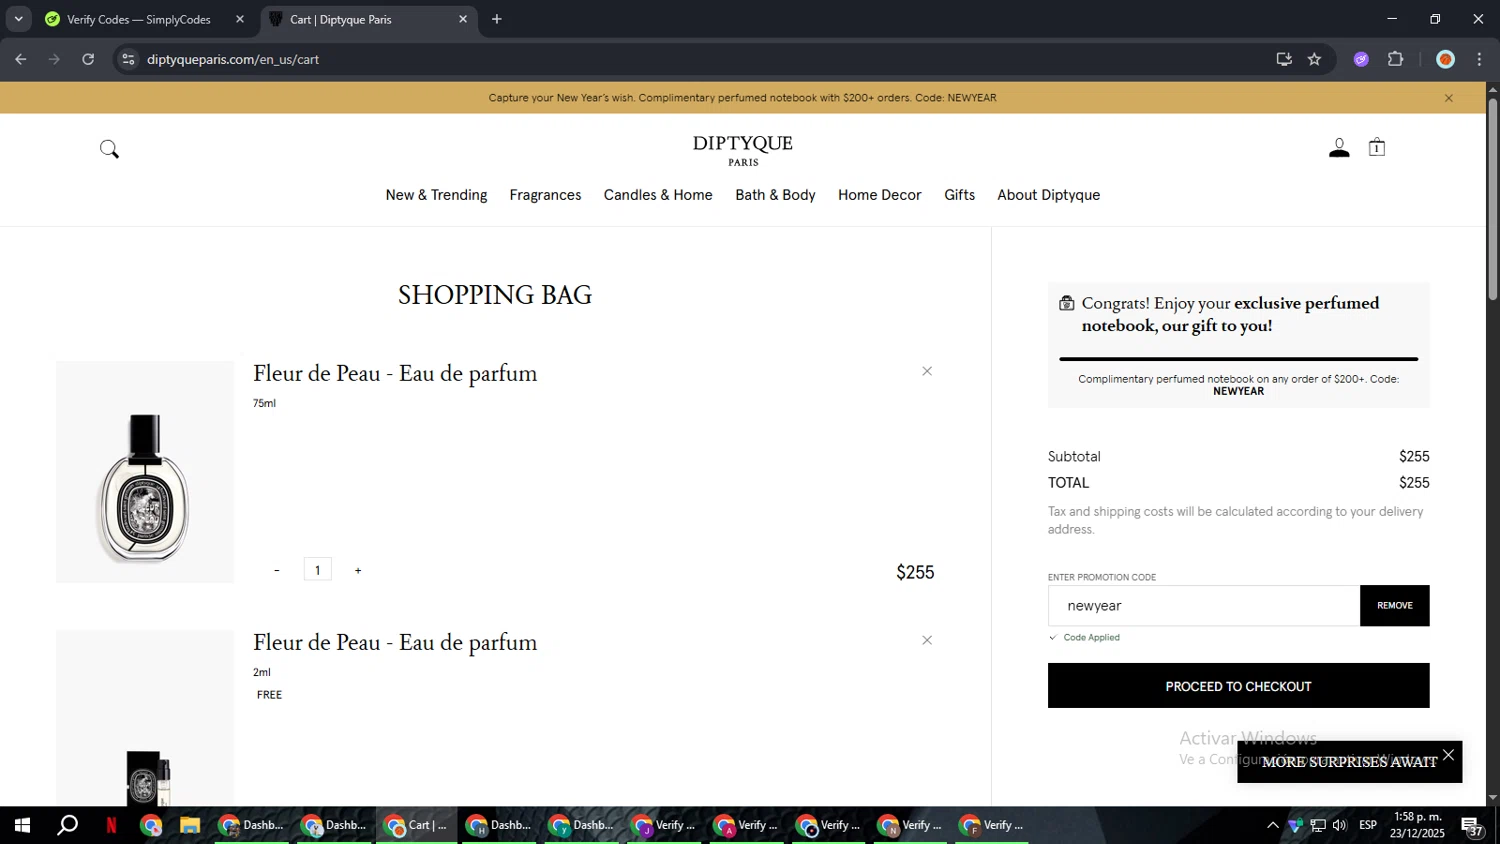The width and height of the screenshot is (1500, 844).
Task: Go back to the previous page
Action: (x=21, y=59)
